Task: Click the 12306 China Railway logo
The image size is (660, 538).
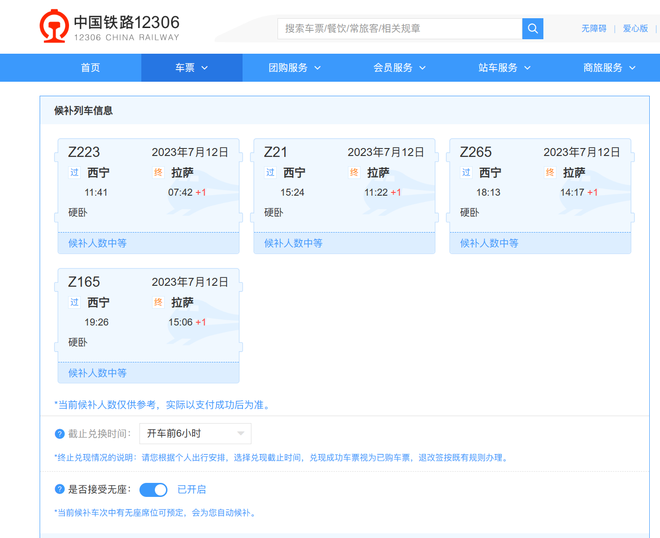Action: (x=110, y=28)
